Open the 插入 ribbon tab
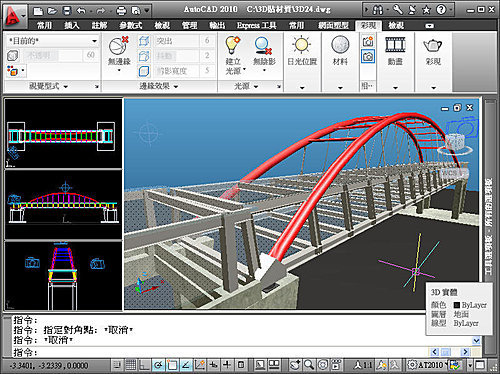The height and width of the screenshot is (374, 500). pos(72,25)
